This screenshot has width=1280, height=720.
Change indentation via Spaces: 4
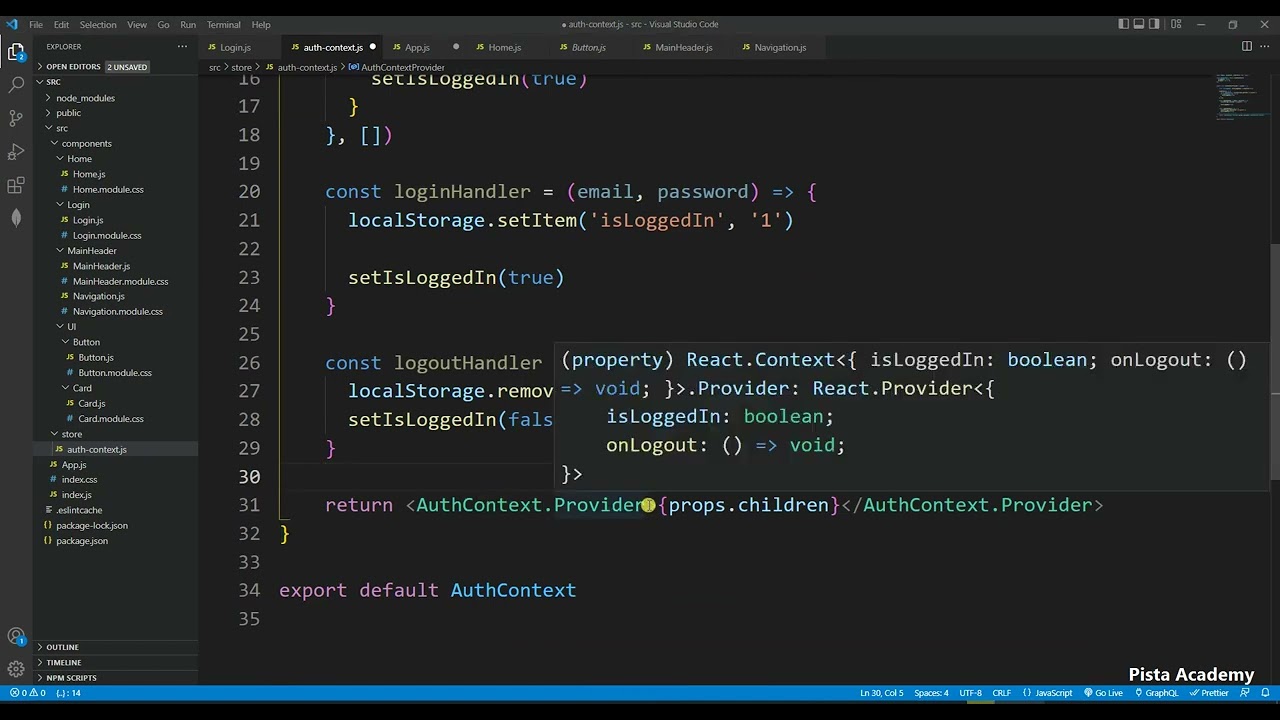(931, 693)
